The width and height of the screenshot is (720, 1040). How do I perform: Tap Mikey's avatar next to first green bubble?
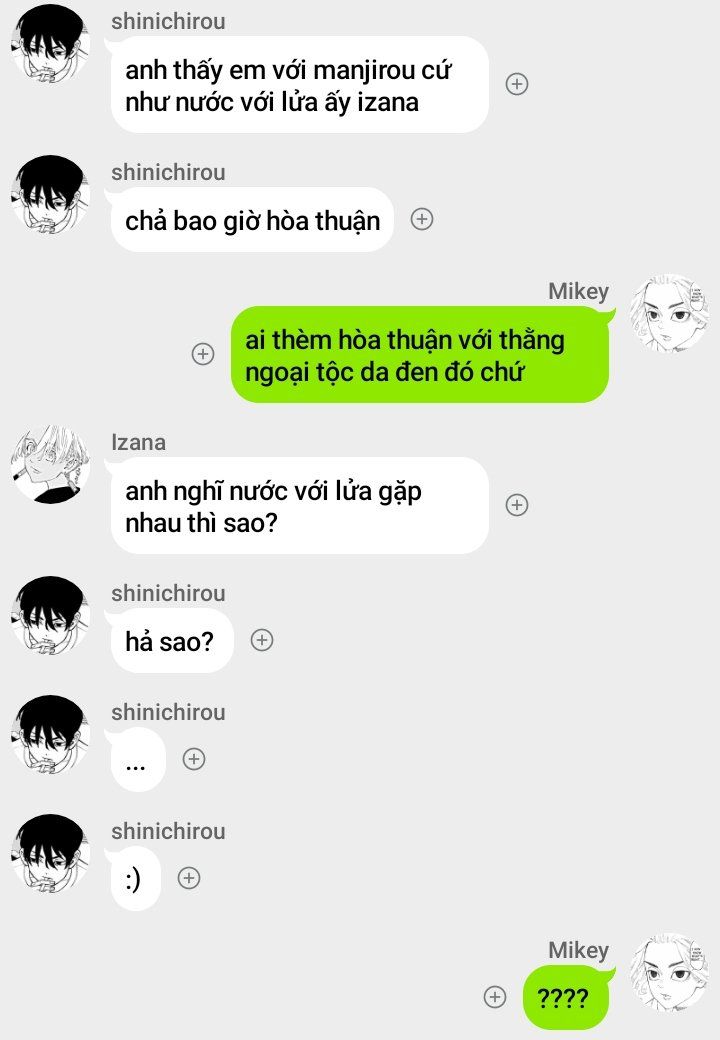point(669,314)
